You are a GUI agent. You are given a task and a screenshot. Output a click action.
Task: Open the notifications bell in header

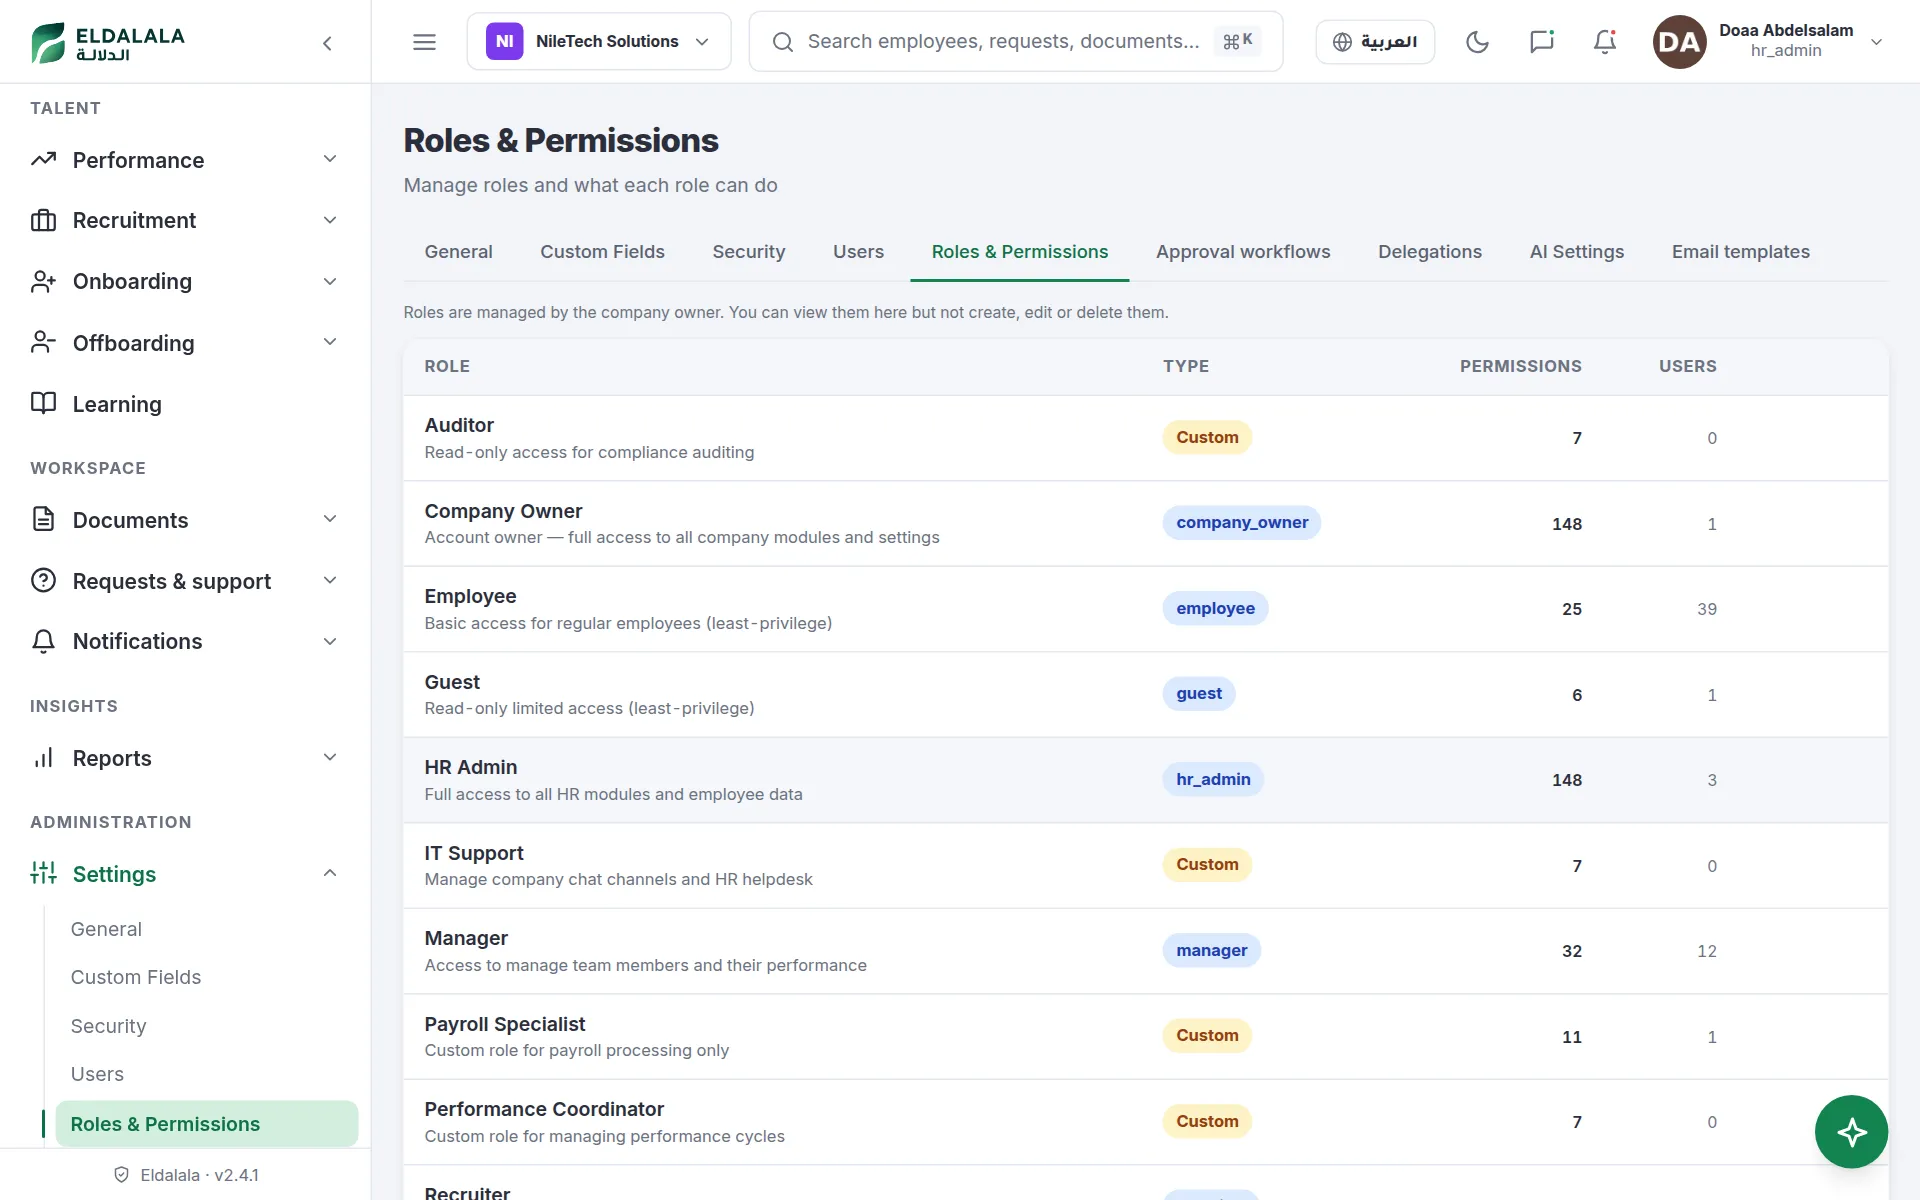click(x=1605, y=42)
